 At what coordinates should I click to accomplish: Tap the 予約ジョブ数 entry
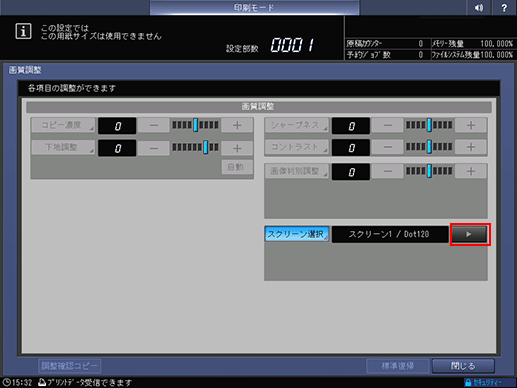[385, 55]
